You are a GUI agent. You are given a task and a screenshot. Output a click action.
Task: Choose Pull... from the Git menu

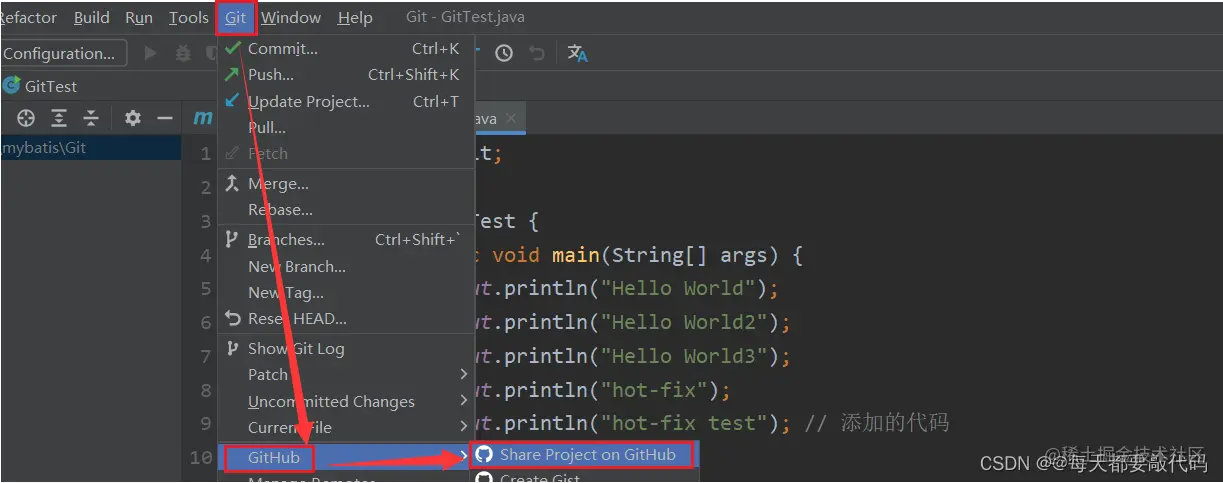[345, 127]
